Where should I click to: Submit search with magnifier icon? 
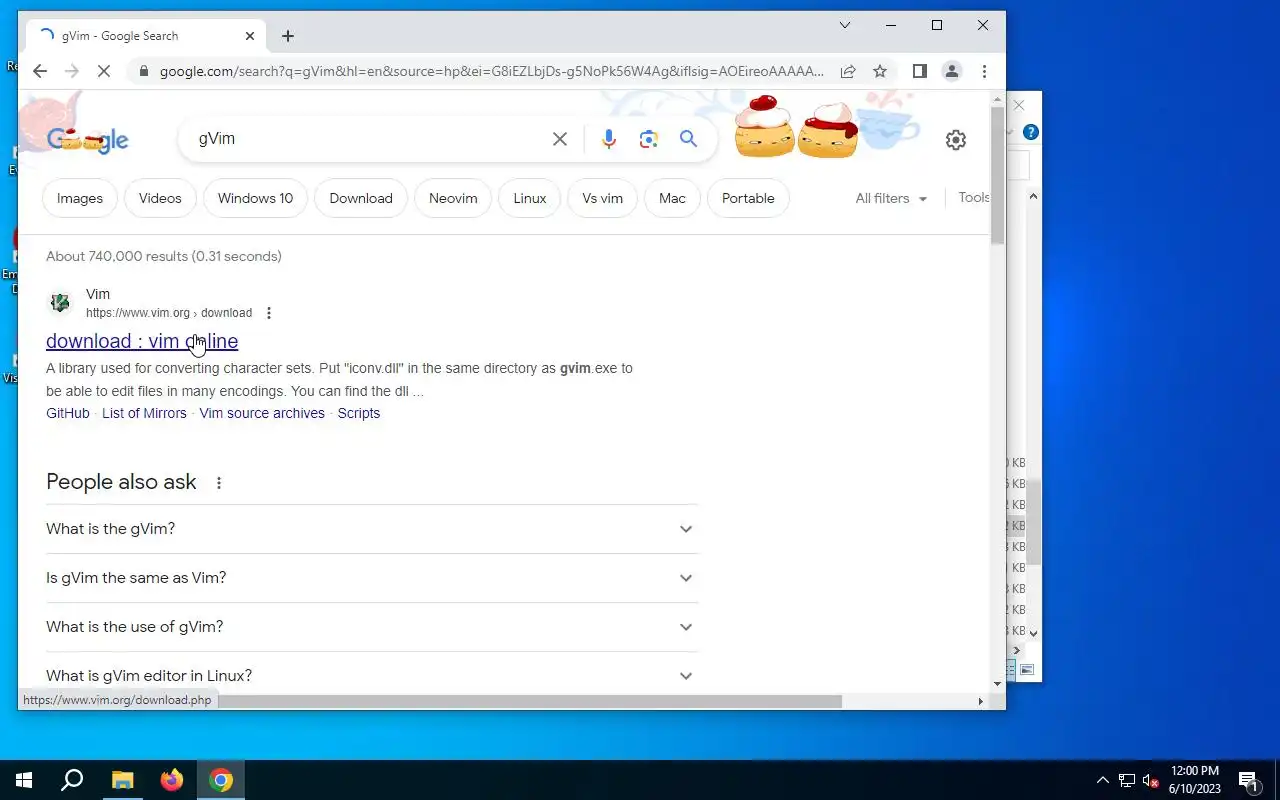[689, 139]
